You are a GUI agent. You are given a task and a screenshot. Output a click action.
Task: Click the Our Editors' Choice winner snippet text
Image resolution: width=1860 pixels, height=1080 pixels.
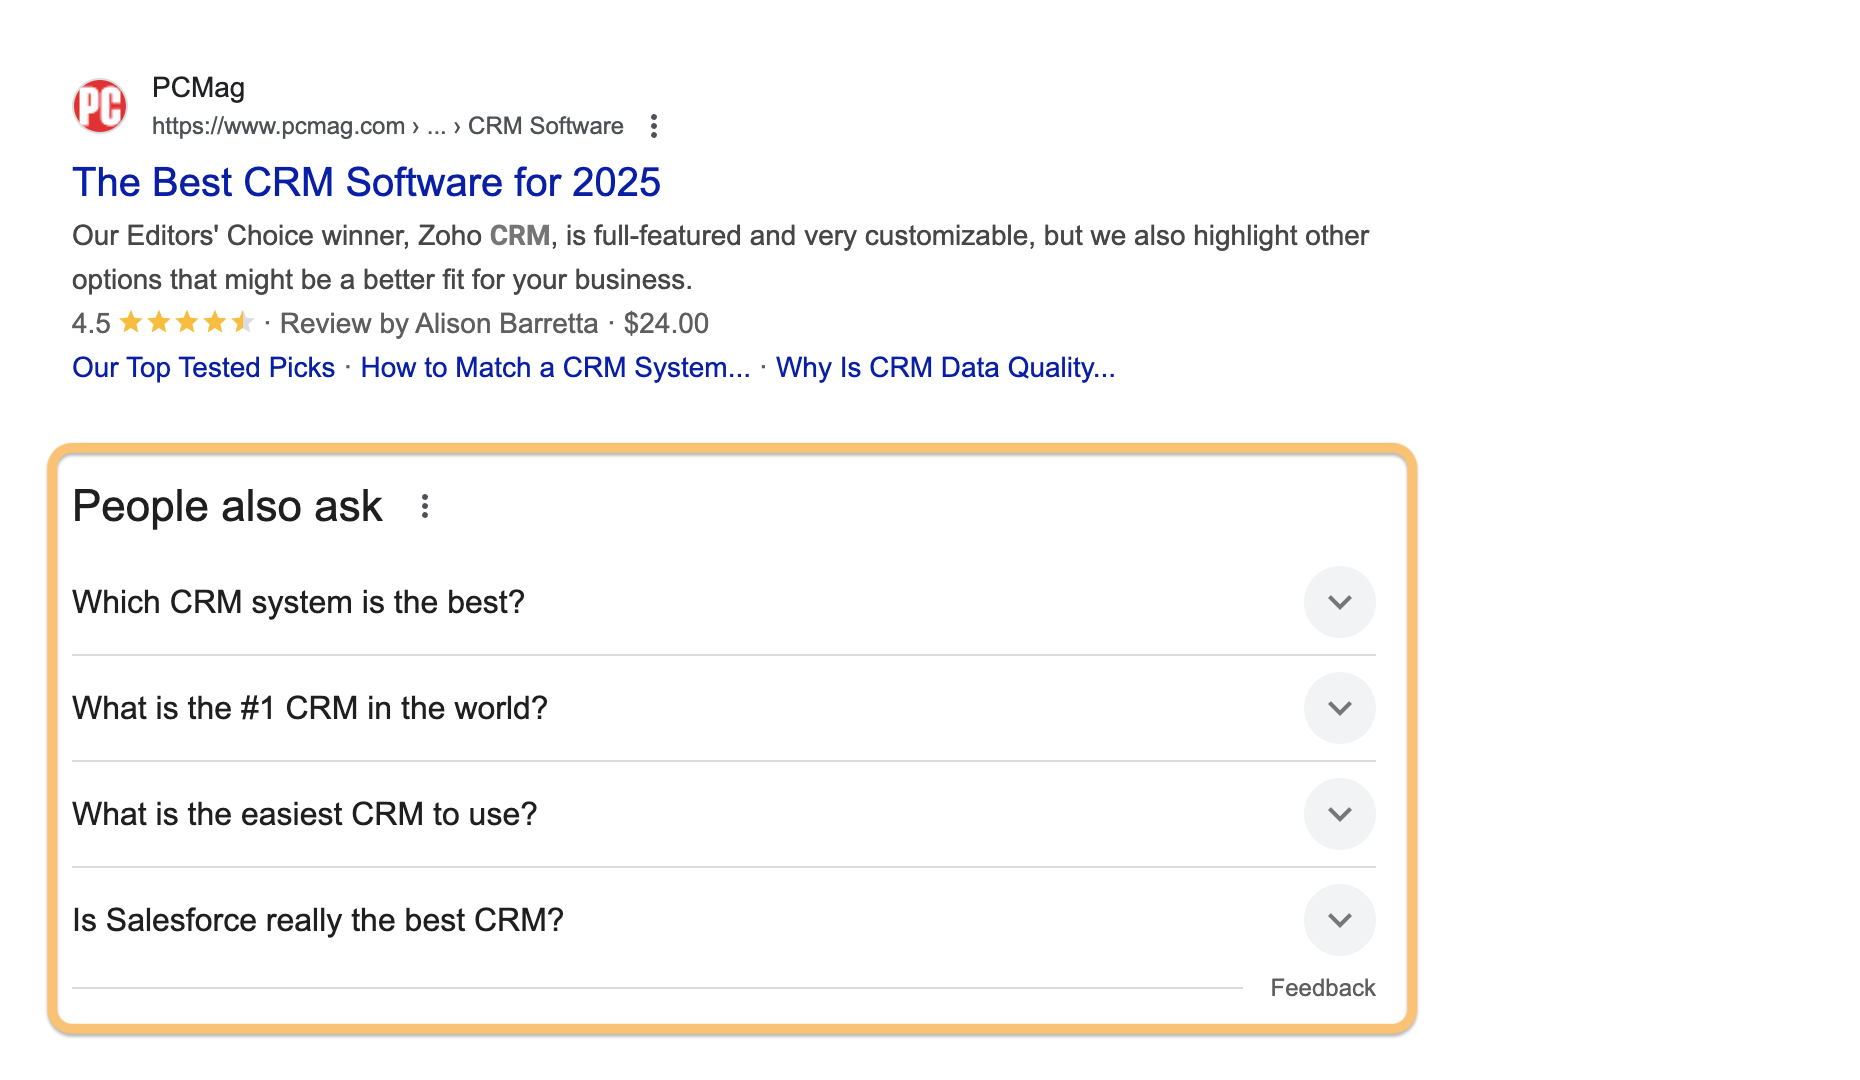[720, 257]
